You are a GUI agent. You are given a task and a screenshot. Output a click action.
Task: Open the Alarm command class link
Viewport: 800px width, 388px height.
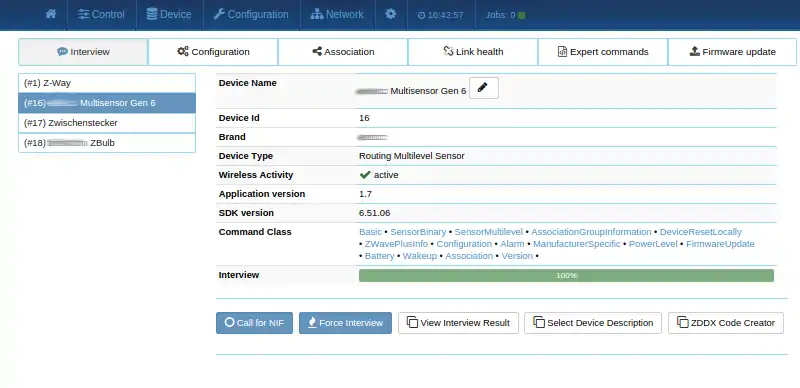[x=512, y=244]
